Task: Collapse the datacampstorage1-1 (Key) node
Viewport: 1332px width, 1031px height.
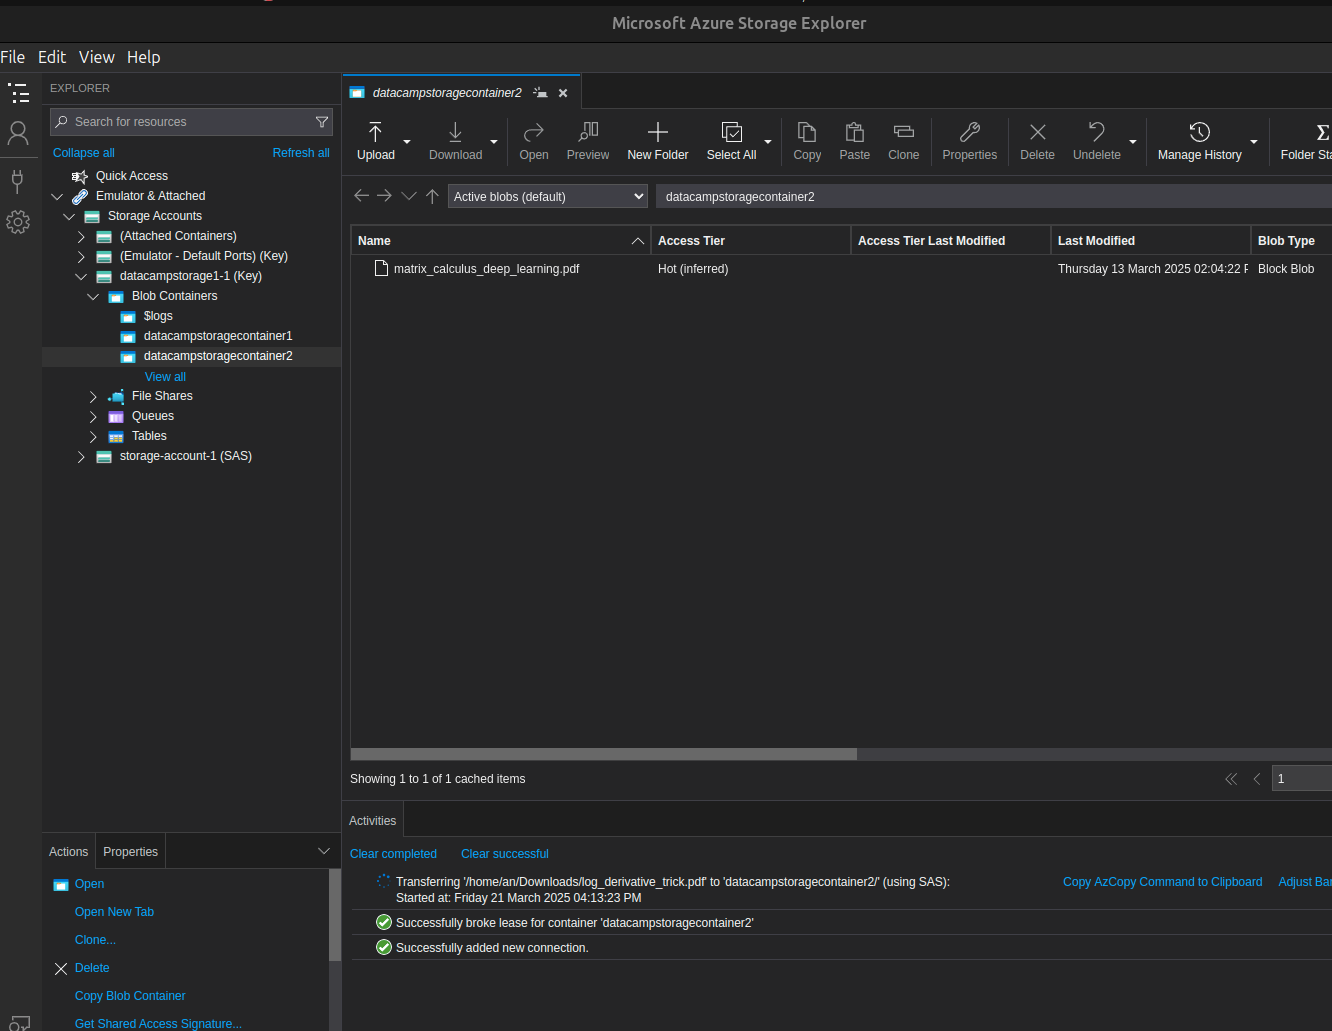Action: (81, 276)
